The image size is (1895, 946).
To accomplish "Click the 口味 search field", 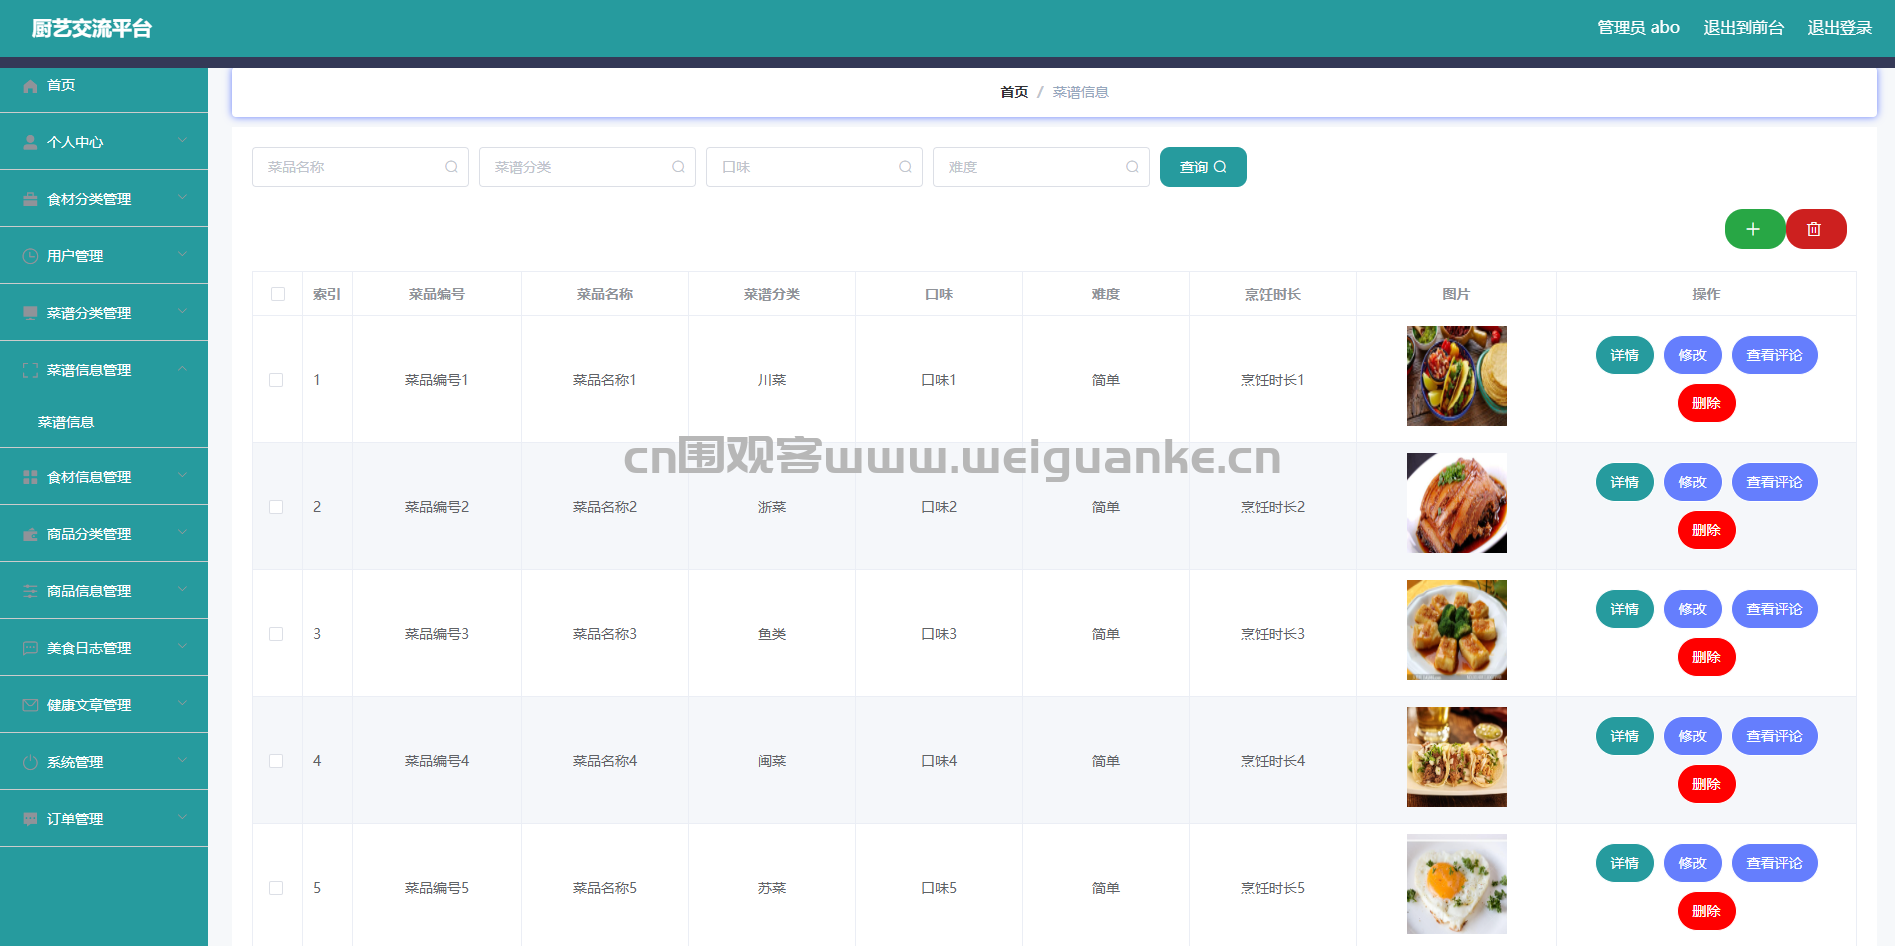I will pos(814,167).
